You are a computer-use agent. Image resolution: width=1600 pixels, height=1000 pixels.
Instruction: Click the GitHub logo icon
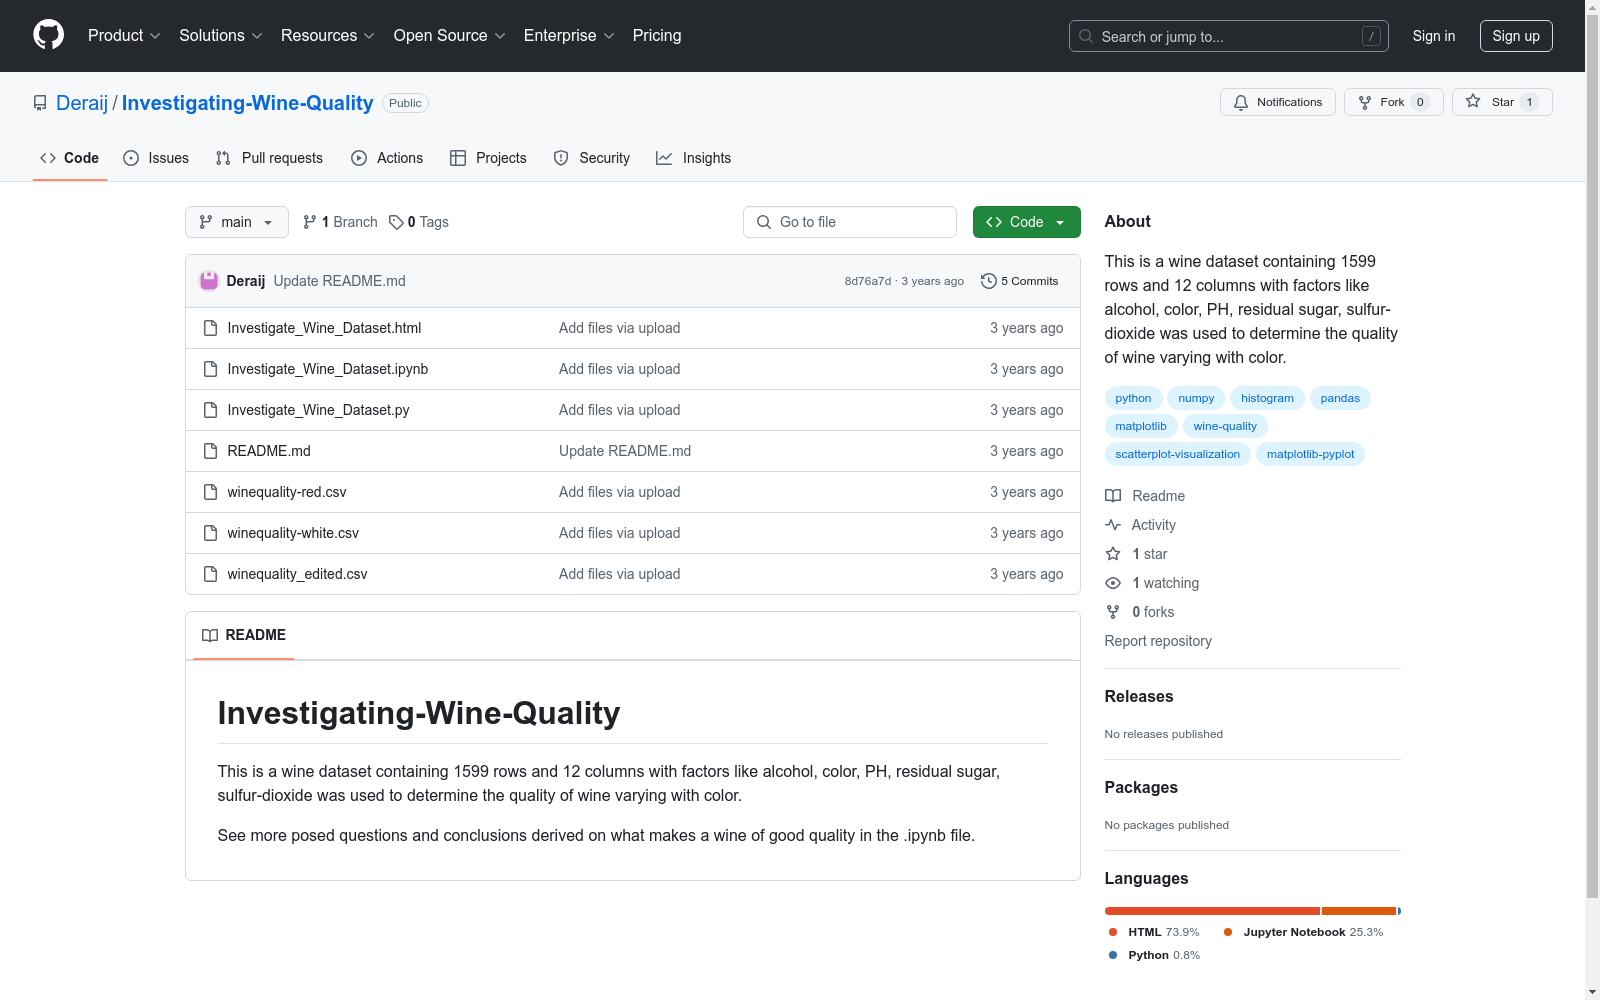48,35
